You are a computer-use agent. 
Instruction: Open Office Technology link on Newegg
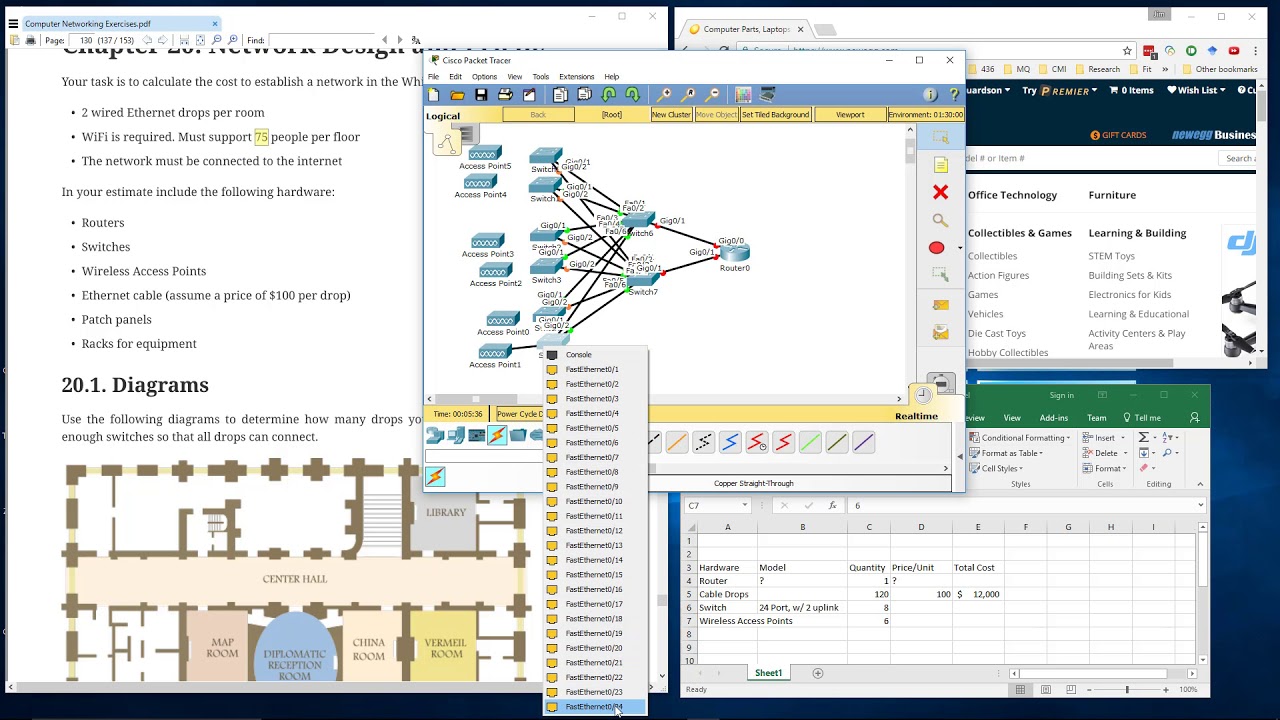(1012, 195)
